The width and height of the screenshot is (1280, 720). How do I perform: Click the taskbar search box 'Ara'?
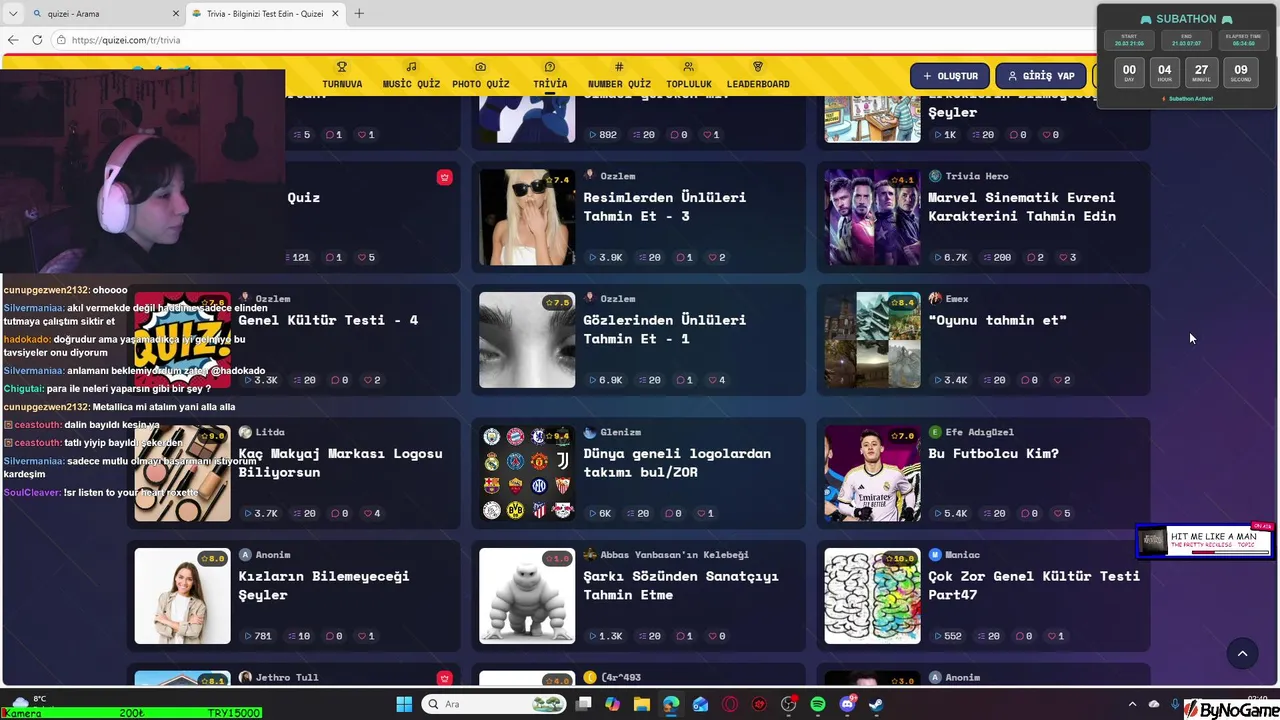point(493,704)
